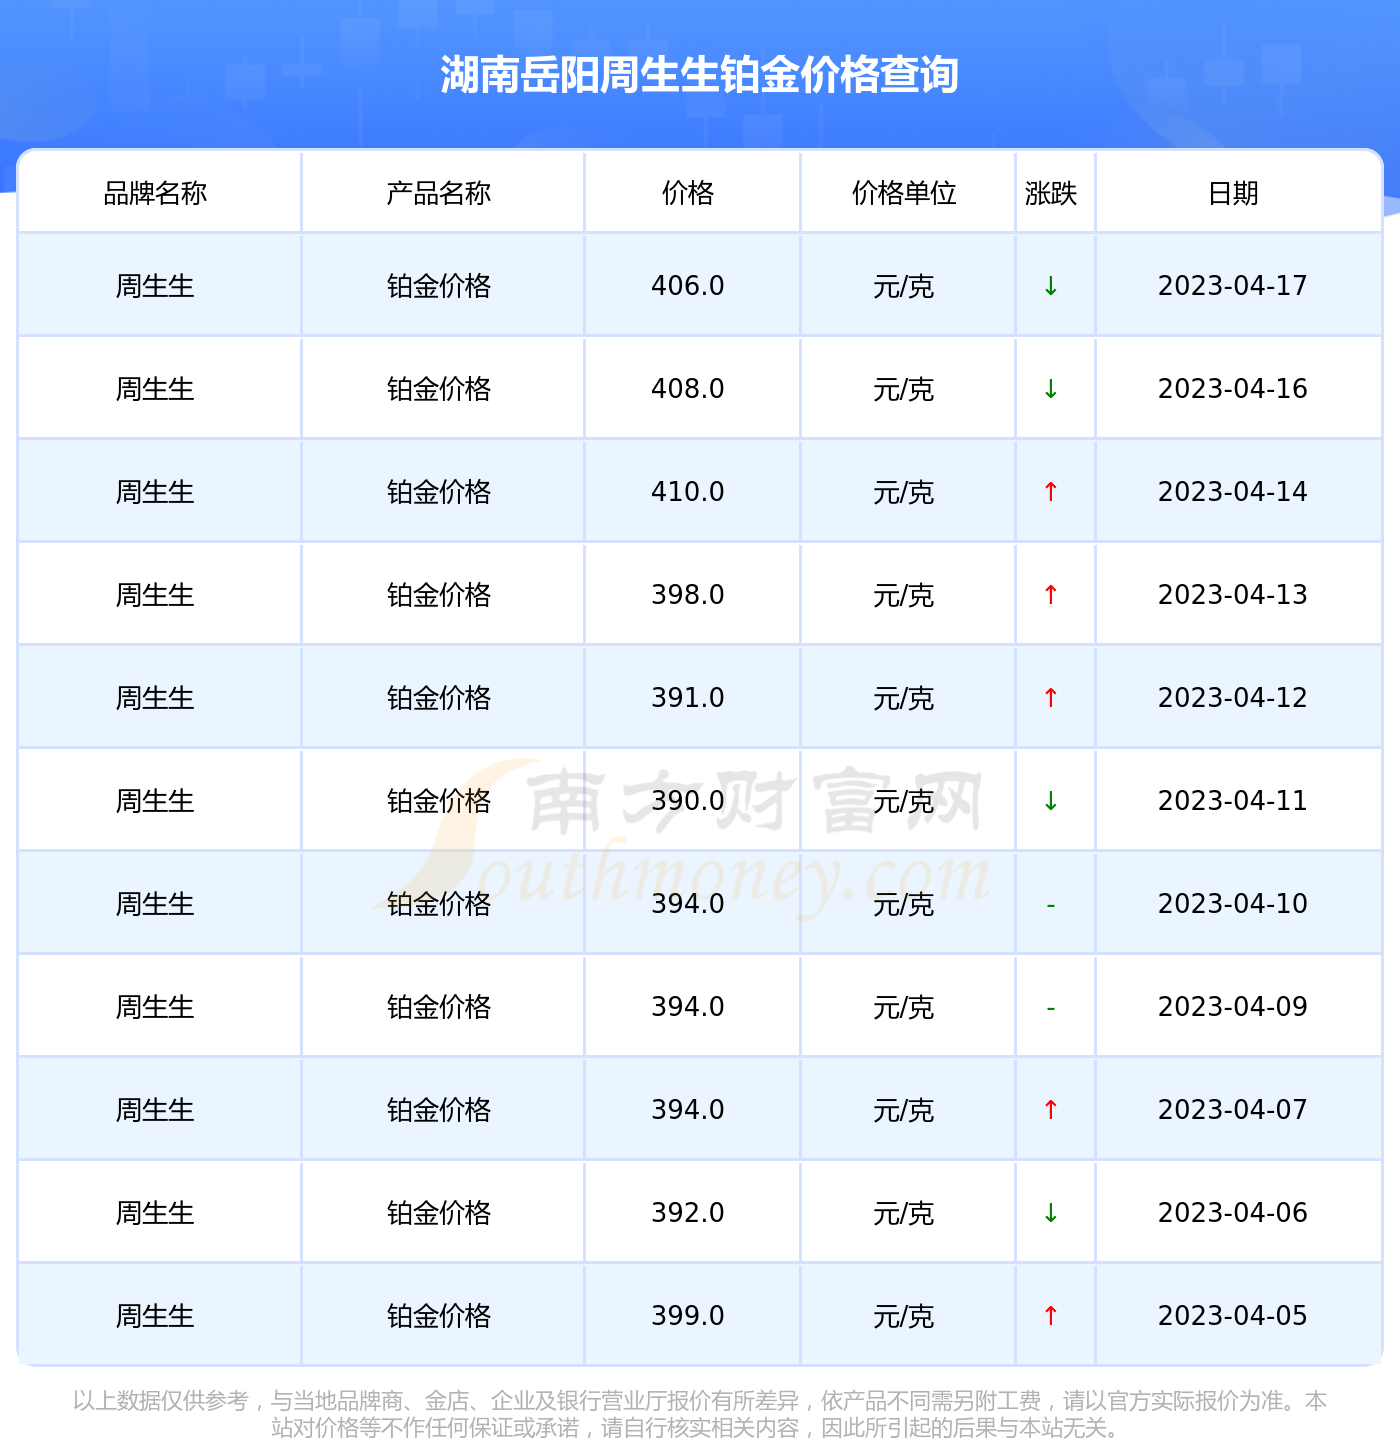This screenshot has height=1455, width=1400.
Task: Click 周生生 in the 2023-04-07 row
Action: 155,1110
